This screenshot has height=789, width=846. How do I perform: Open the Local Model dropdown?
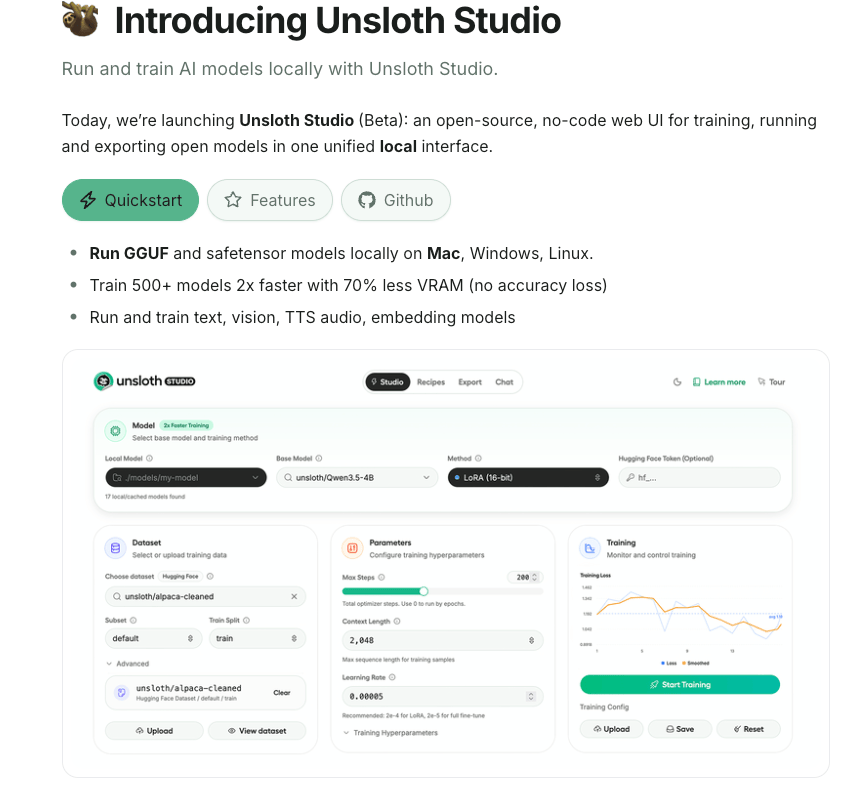(186, 478)
